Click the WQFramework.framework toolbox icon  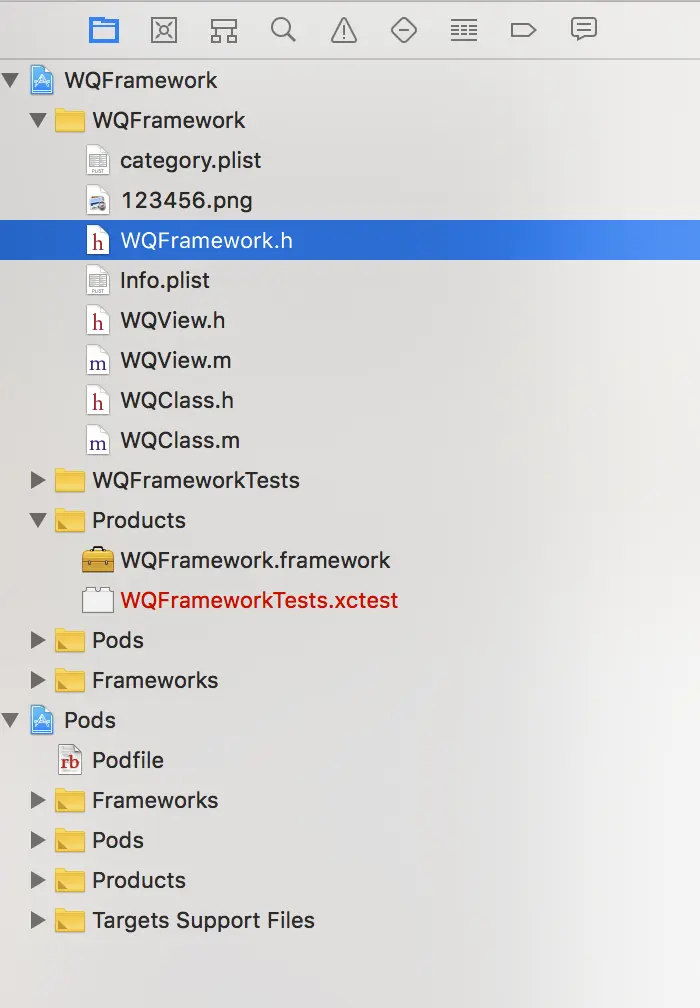tap(98, 560)
